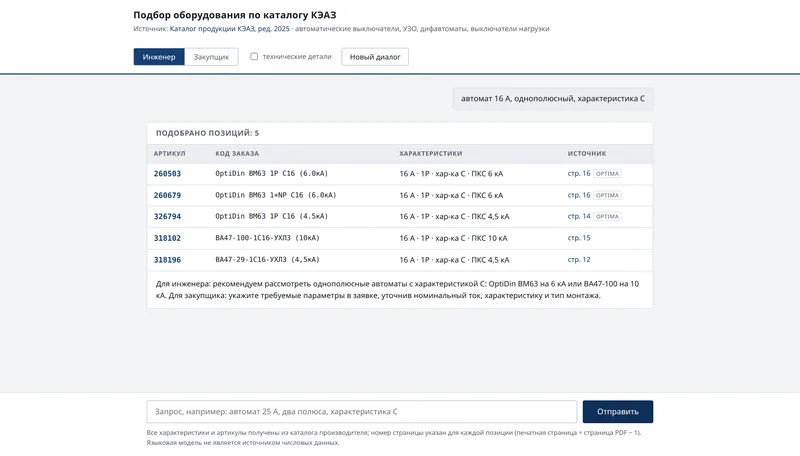Screen dimensions: 800x456
Task: Switch to the Закупщик mode tab
Action: (x=211, y=57)
